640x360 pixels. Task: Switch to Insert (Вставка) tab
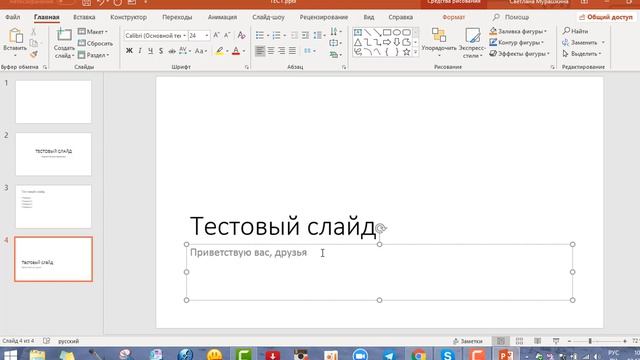click(x=84, y=17)
